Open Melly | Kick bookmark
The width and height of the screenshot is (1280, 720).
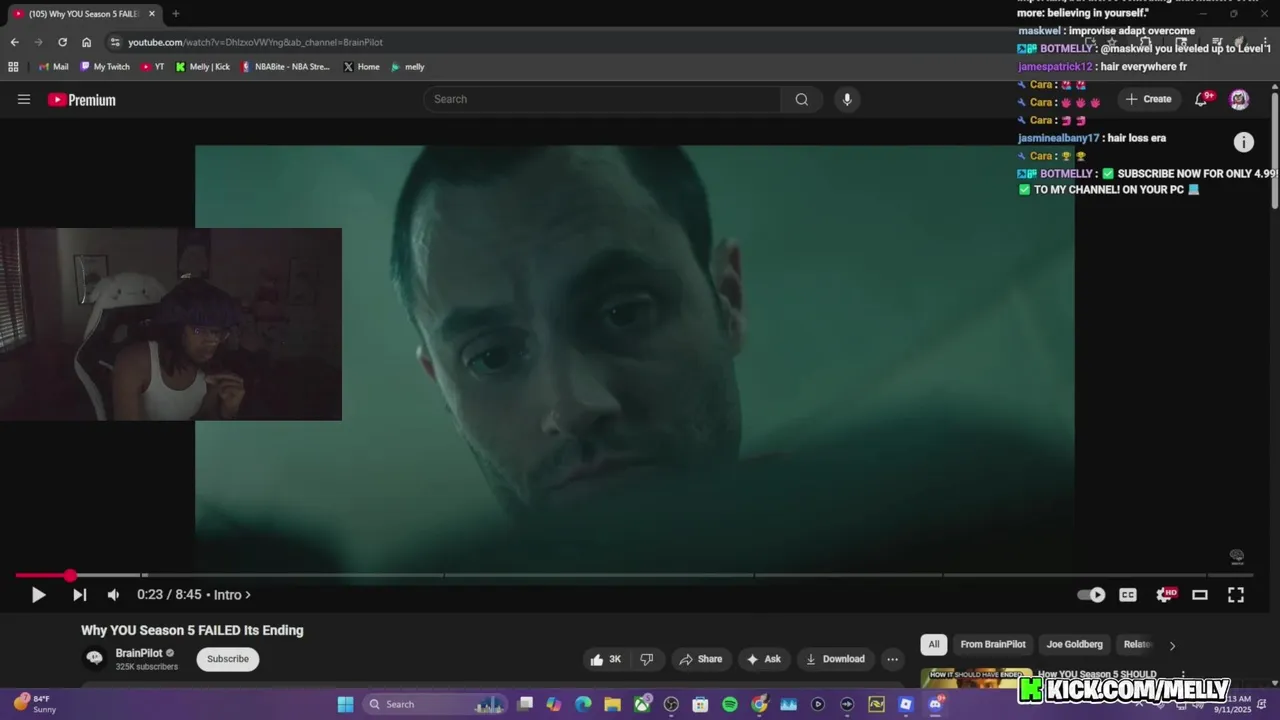pos(203,67)
